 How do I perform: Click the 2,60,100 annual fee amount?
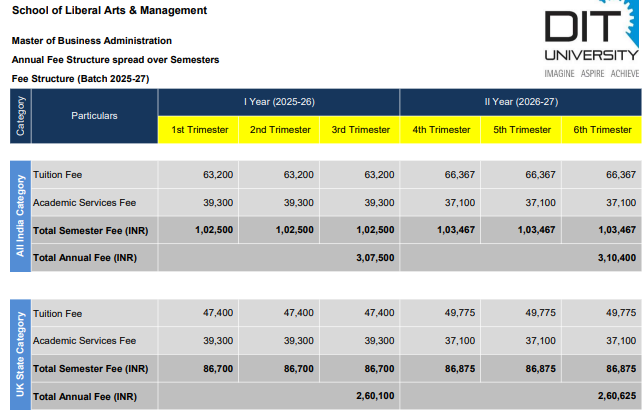pos(375,396)
